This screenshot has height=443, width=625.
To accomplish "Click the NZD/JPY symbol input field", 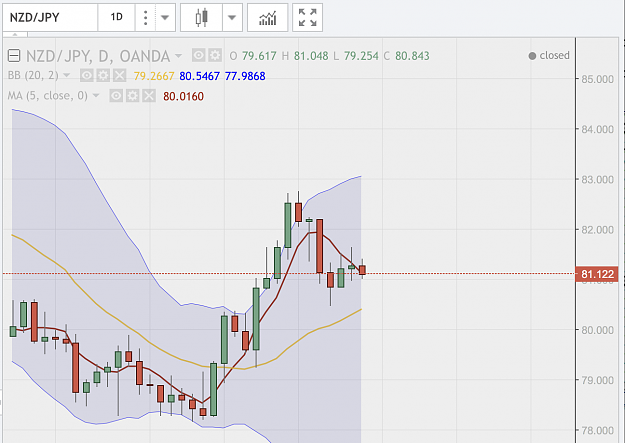I will click(x=50, y=18).
